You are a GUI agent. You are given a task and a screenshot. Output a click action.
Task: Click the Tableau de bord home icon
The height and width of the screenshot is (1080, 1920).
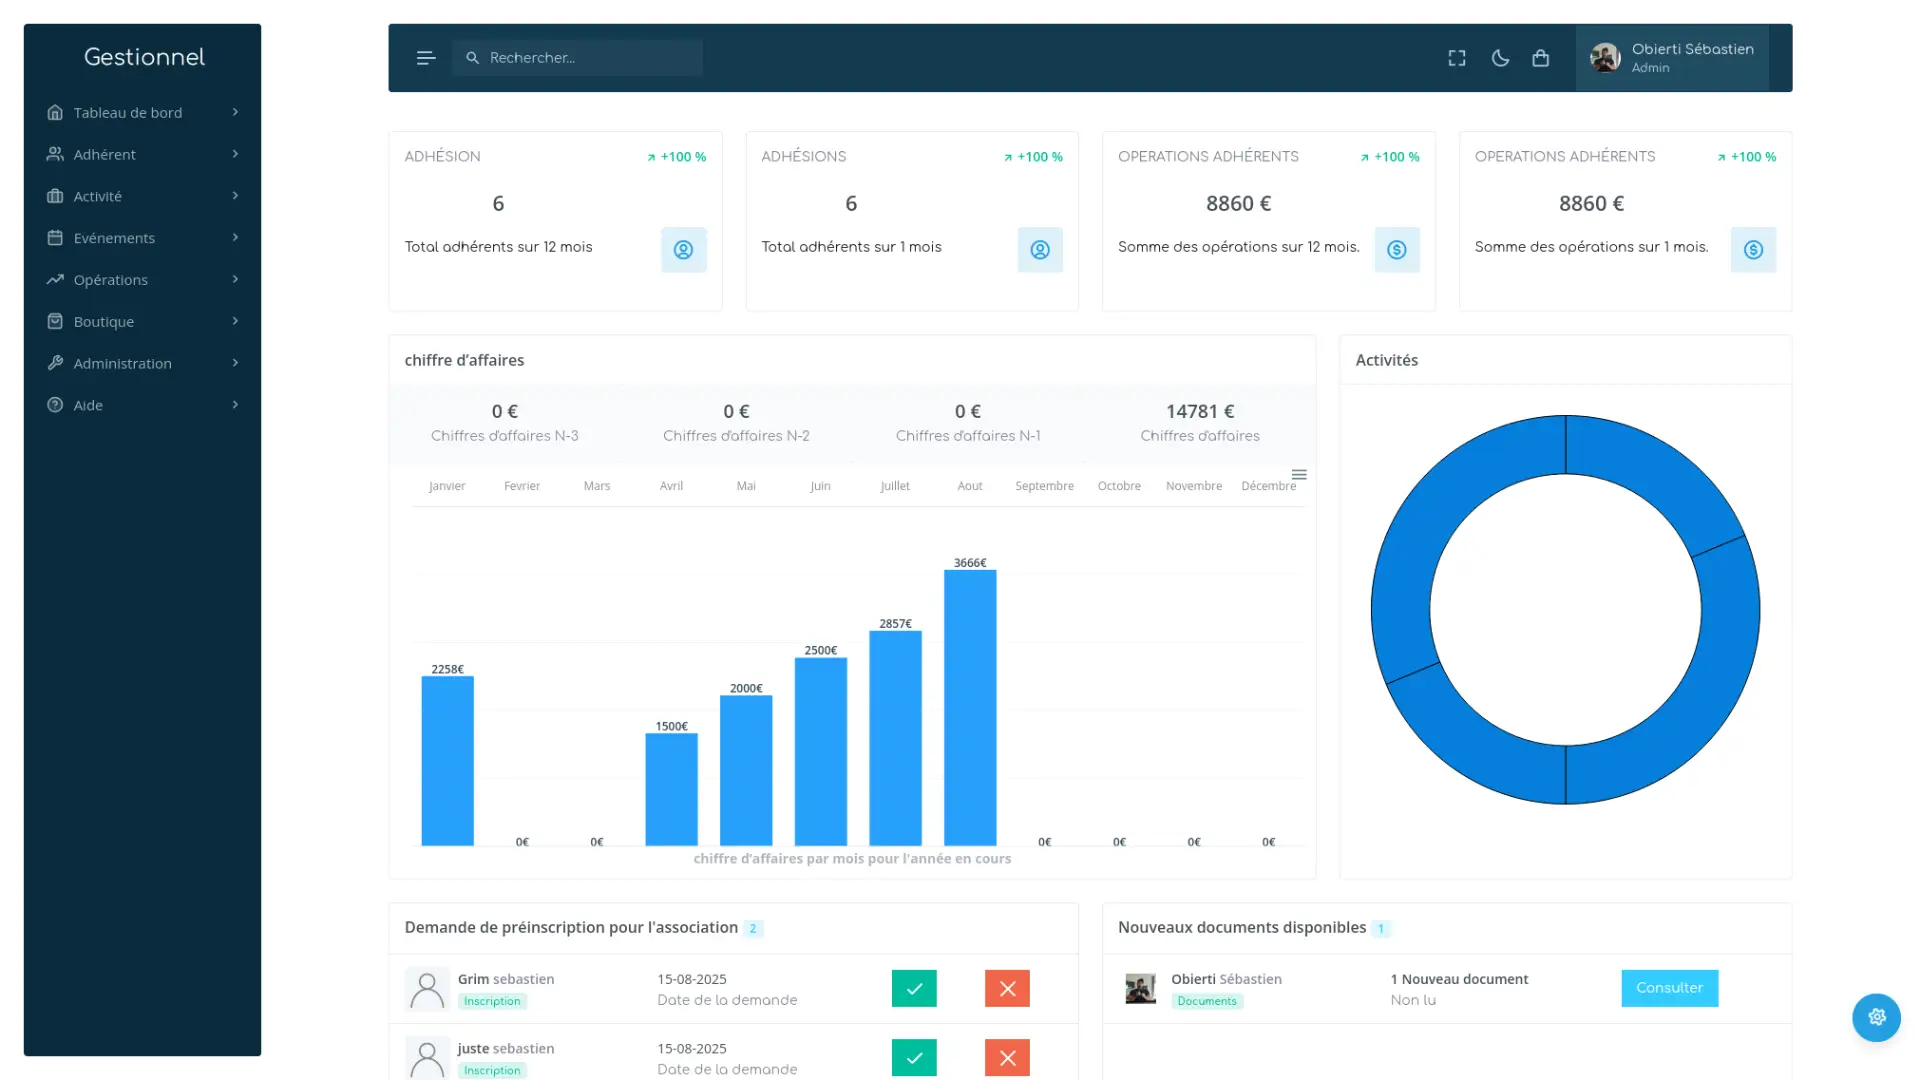coord(55,112)
